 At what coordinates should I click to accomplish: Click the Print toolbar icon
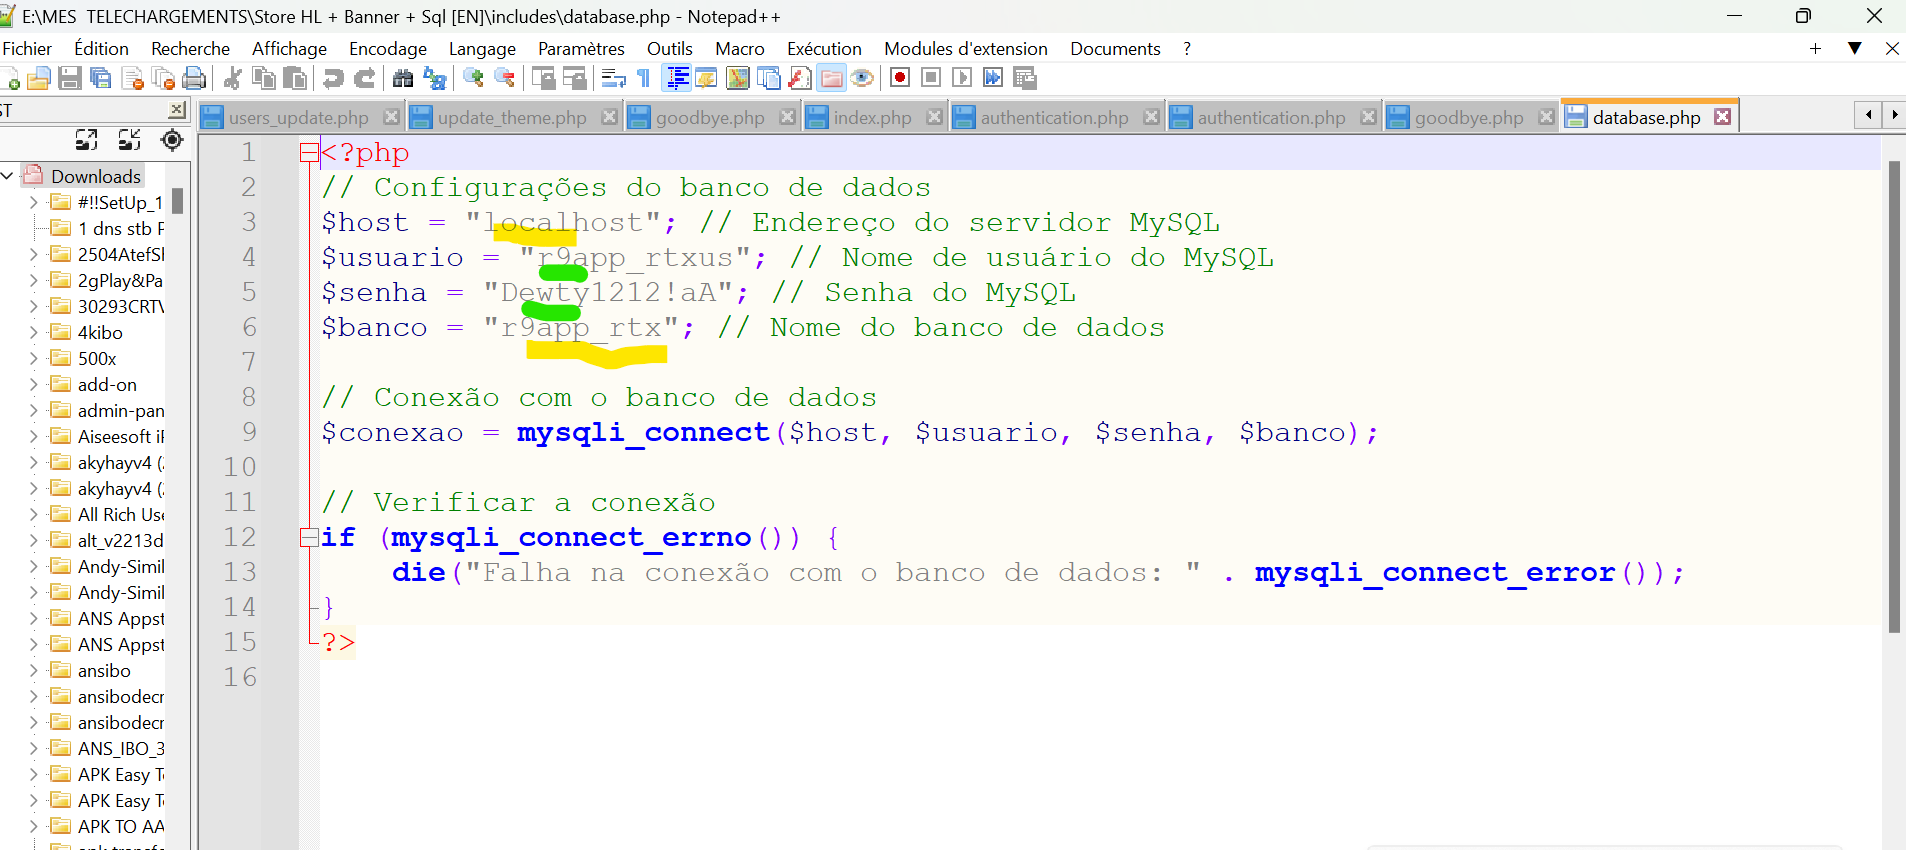coord(195,78)
